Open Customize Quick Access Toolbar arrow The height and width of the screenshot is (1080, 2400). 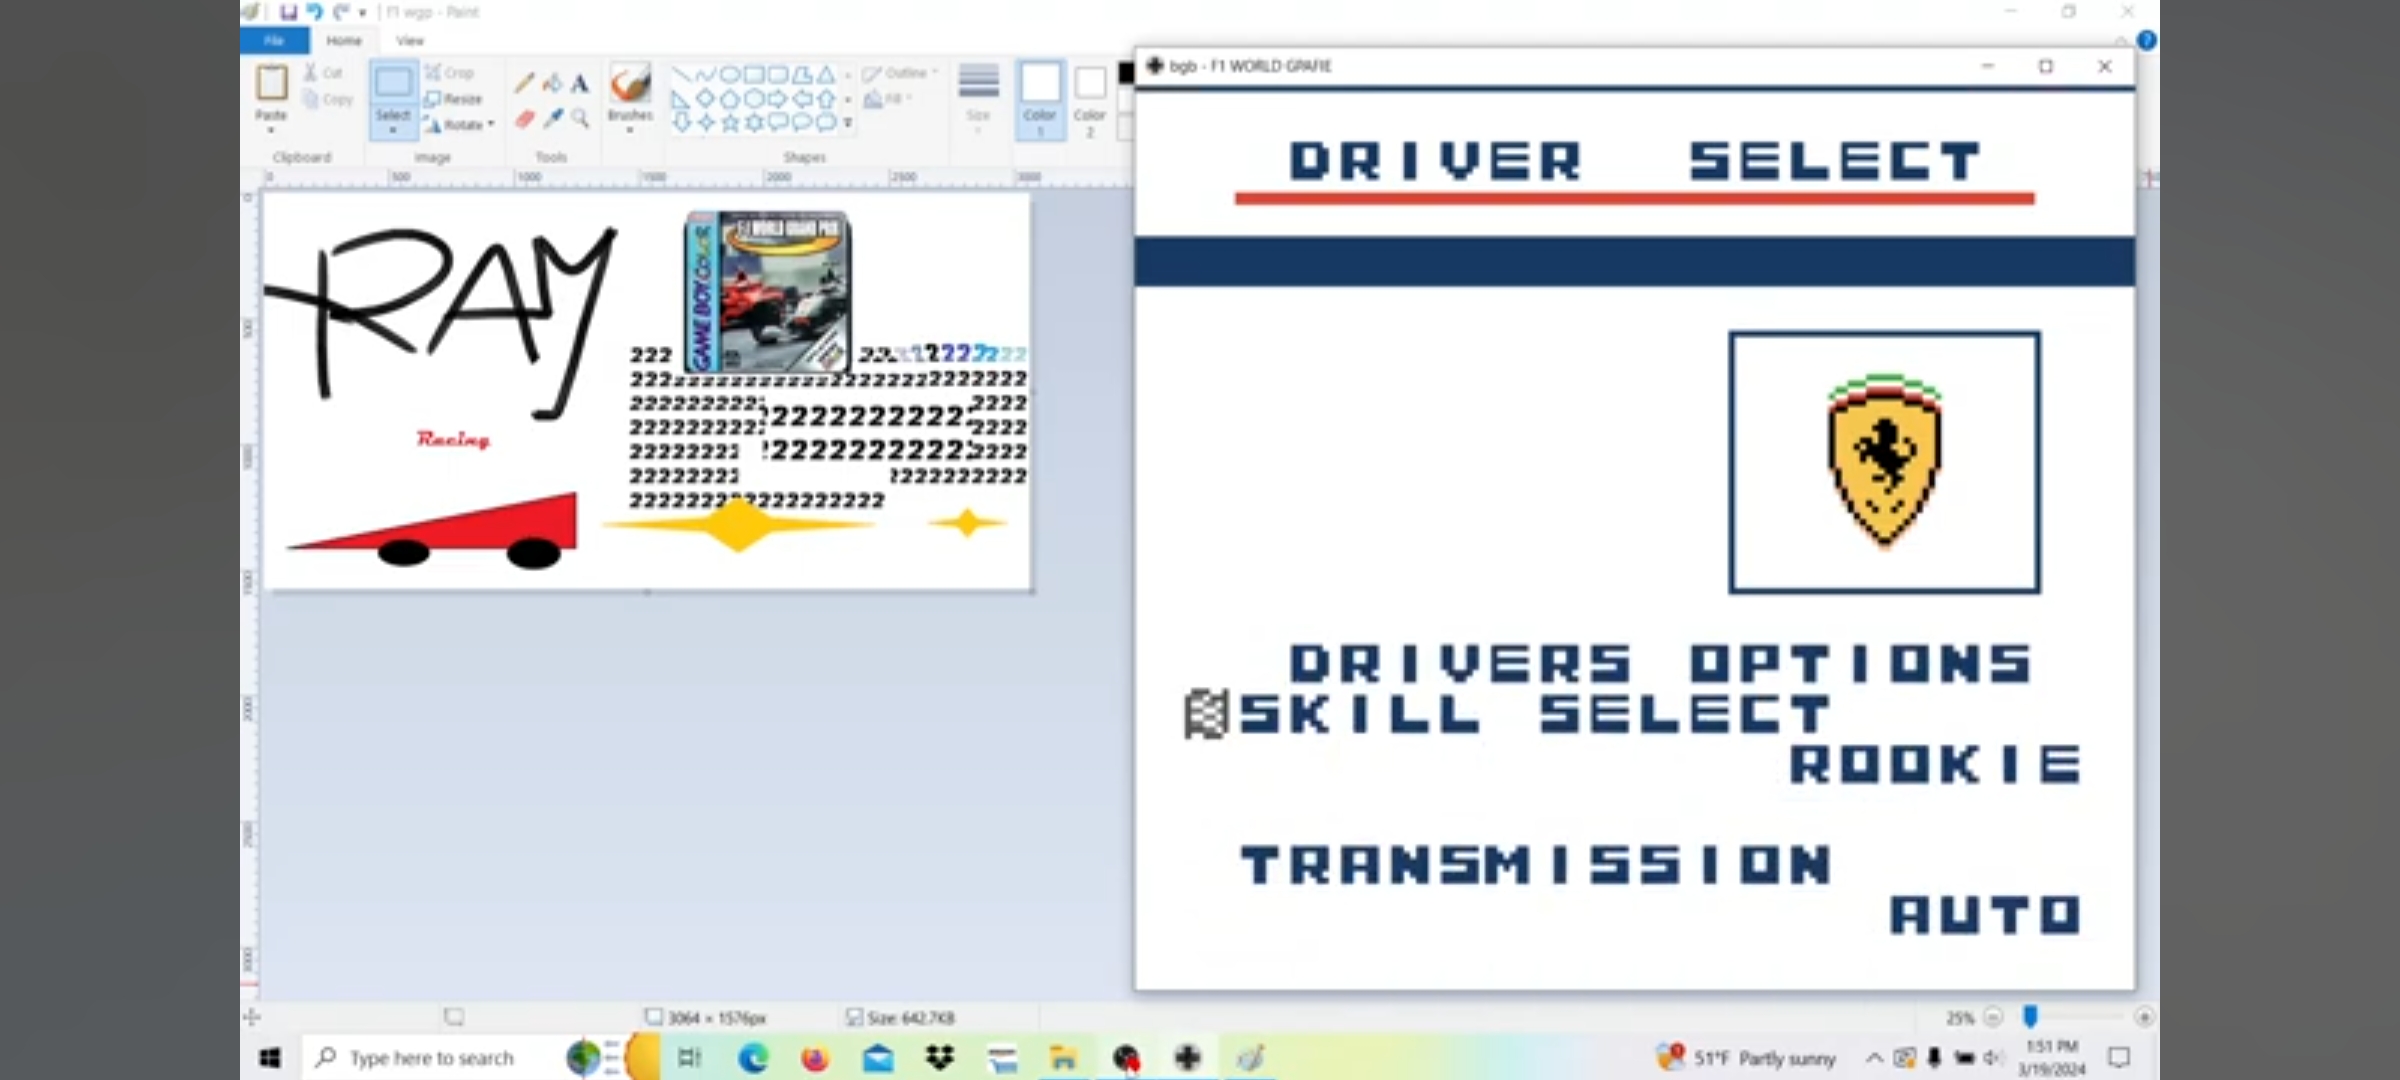(x=363, y=12)
